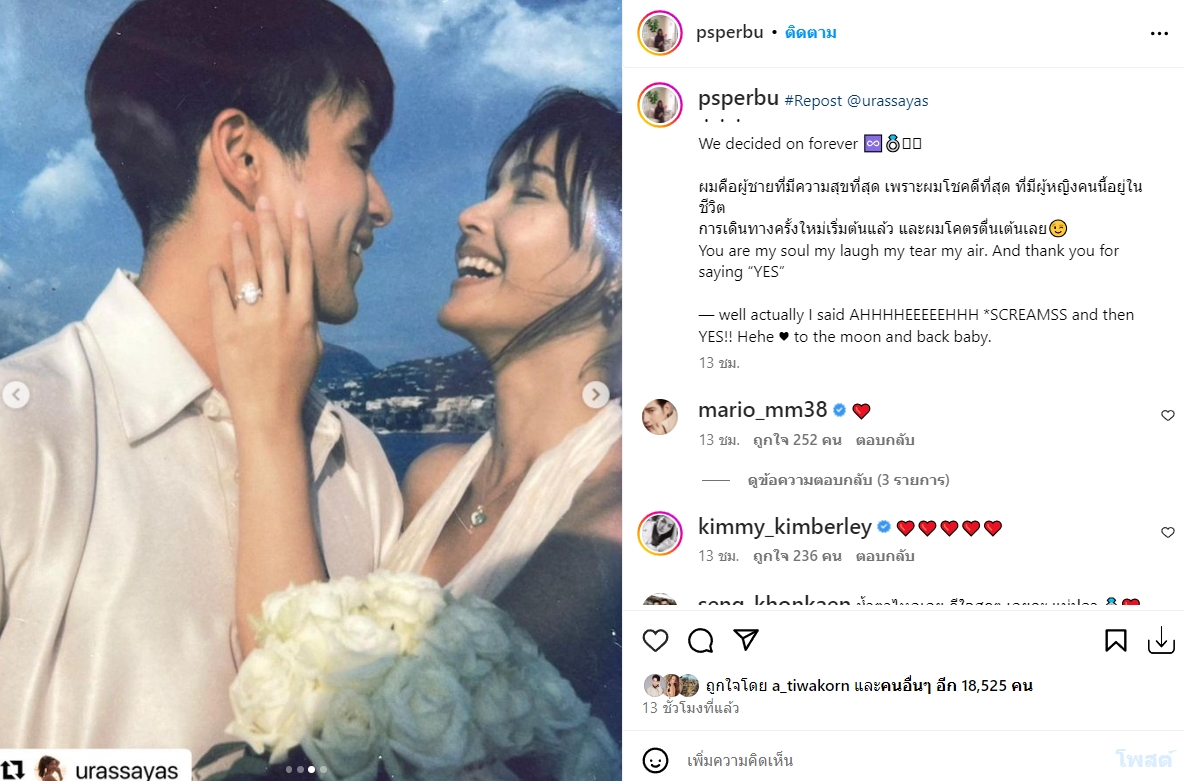Viewport: 1184px width, 781px height.
Task: Open the @urassayas mention in the caption
Action: 888,100
